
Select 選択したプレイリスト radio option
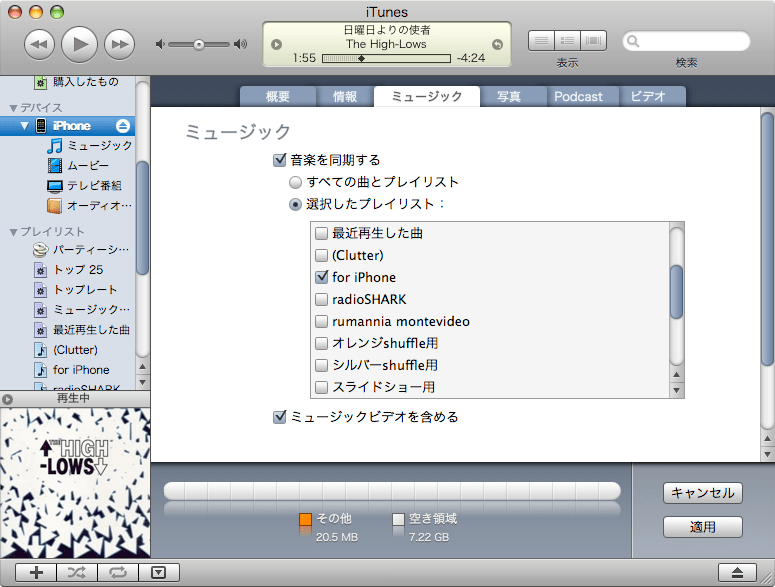coord(296,205)
